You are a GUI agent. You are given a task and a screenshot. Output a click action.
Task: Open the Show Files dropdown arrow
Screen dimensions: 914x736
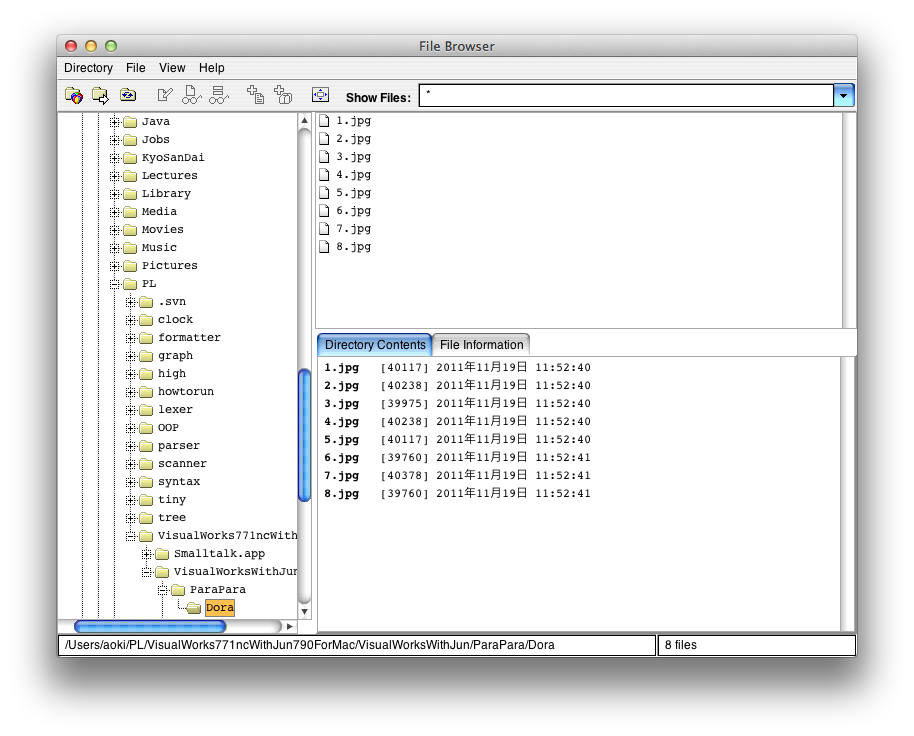pyautogui.click(x=844, y=96)
